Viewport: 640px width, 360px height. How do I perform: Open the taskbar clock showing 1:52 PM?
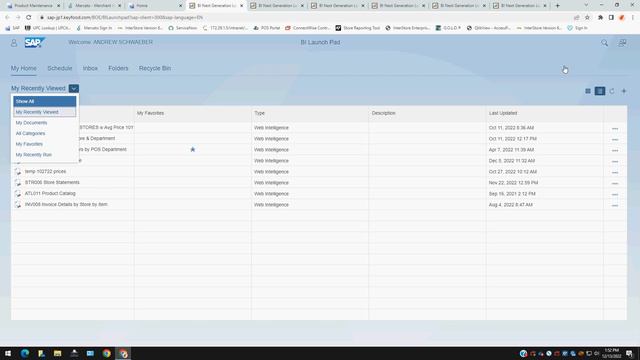pyautogui.click(x=611, y=353)
